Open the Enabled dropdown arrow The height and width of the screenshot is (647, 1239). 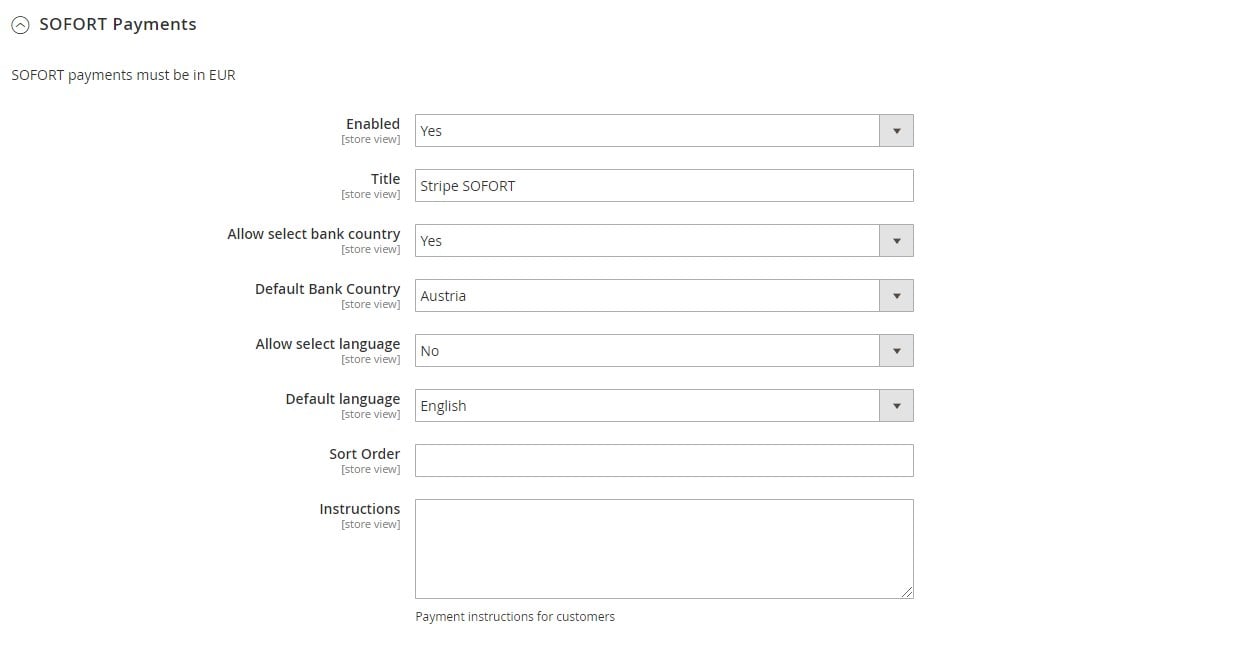896,131
